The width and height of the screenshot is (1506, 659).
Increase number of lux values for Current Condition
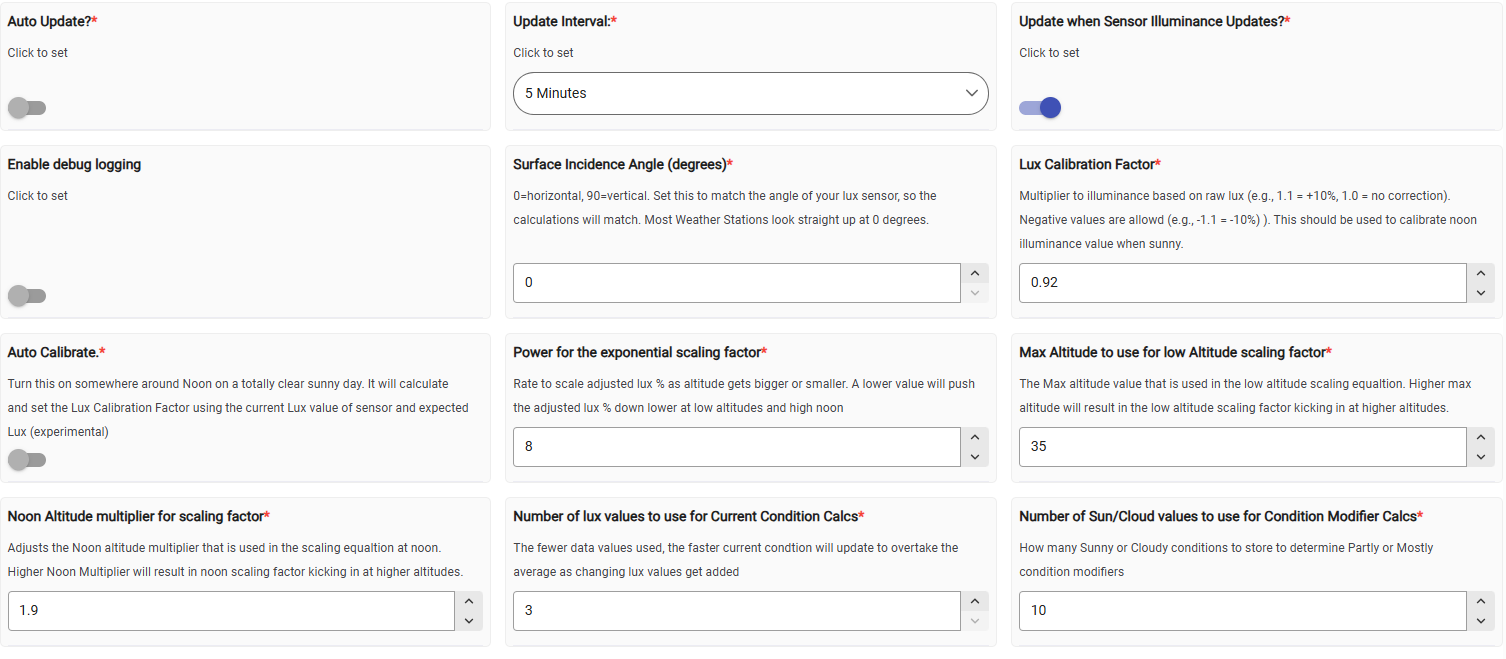pos(975,601)
